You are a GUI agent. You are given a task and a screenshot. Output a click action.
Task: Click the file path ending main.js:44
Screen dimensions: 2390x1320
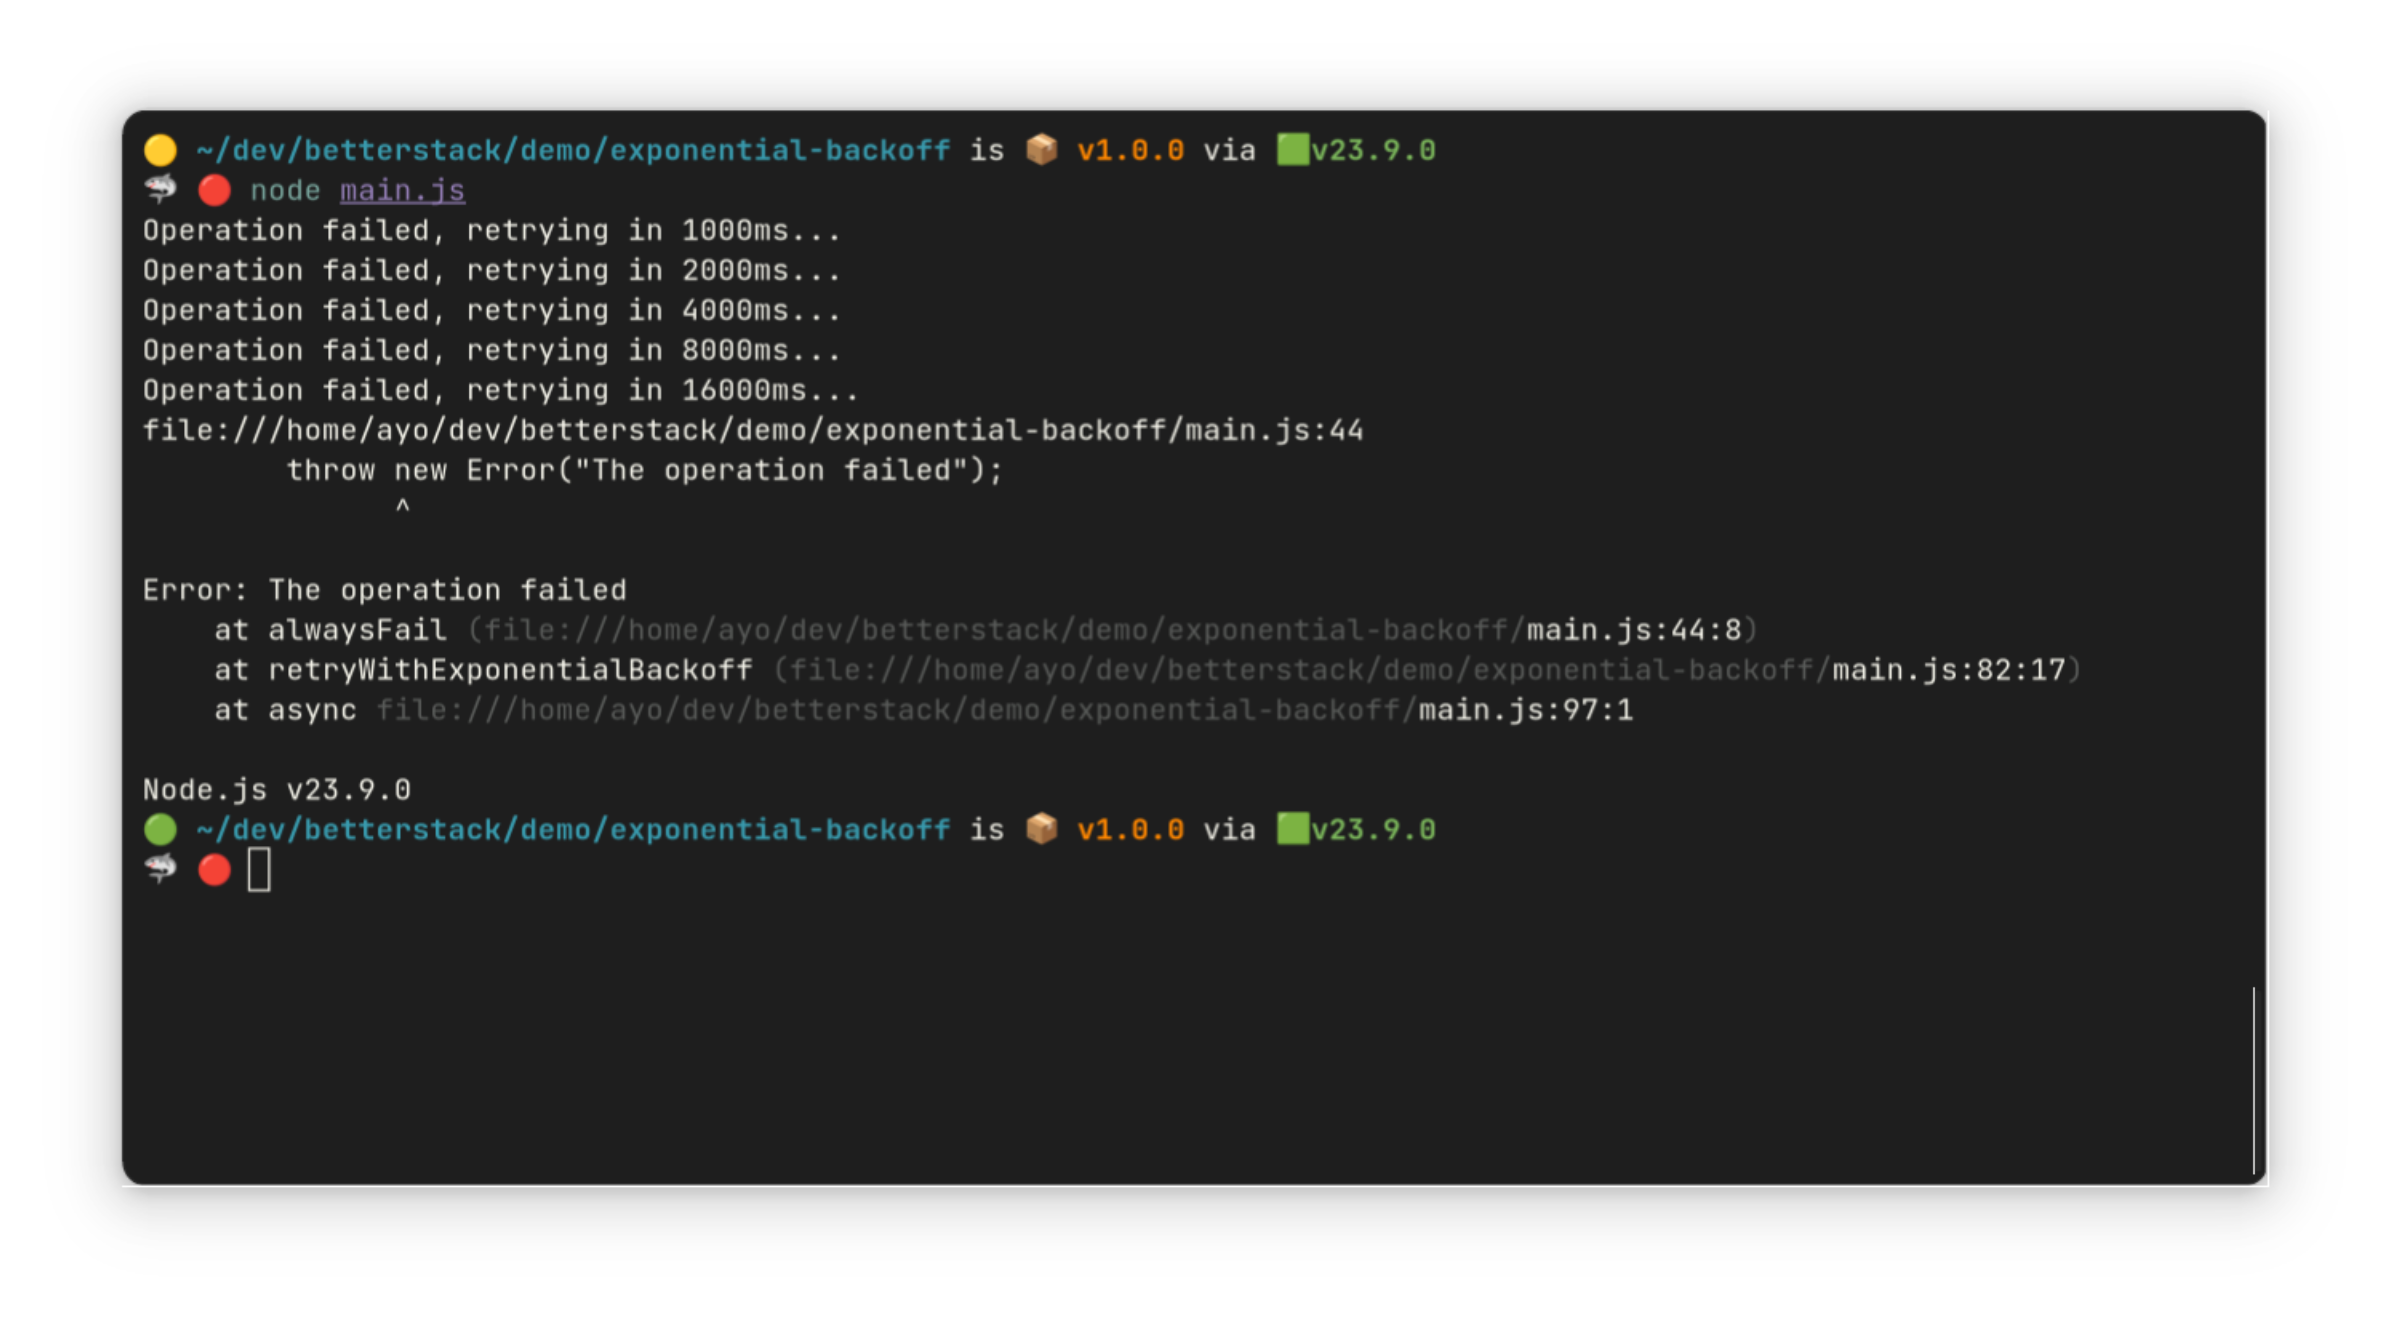pyautogui.click(x=752, y=431)
